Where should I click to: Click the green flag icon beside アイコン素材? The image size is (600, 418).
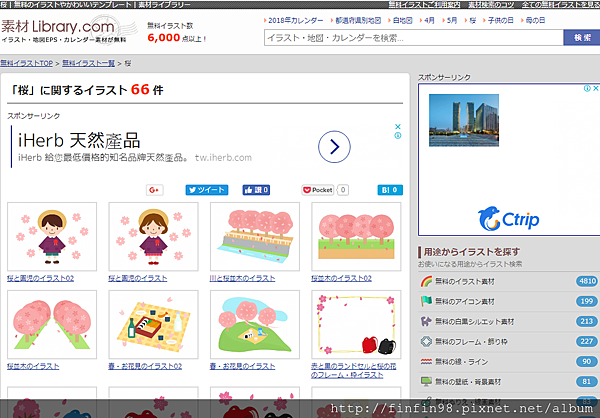[426, 301]
